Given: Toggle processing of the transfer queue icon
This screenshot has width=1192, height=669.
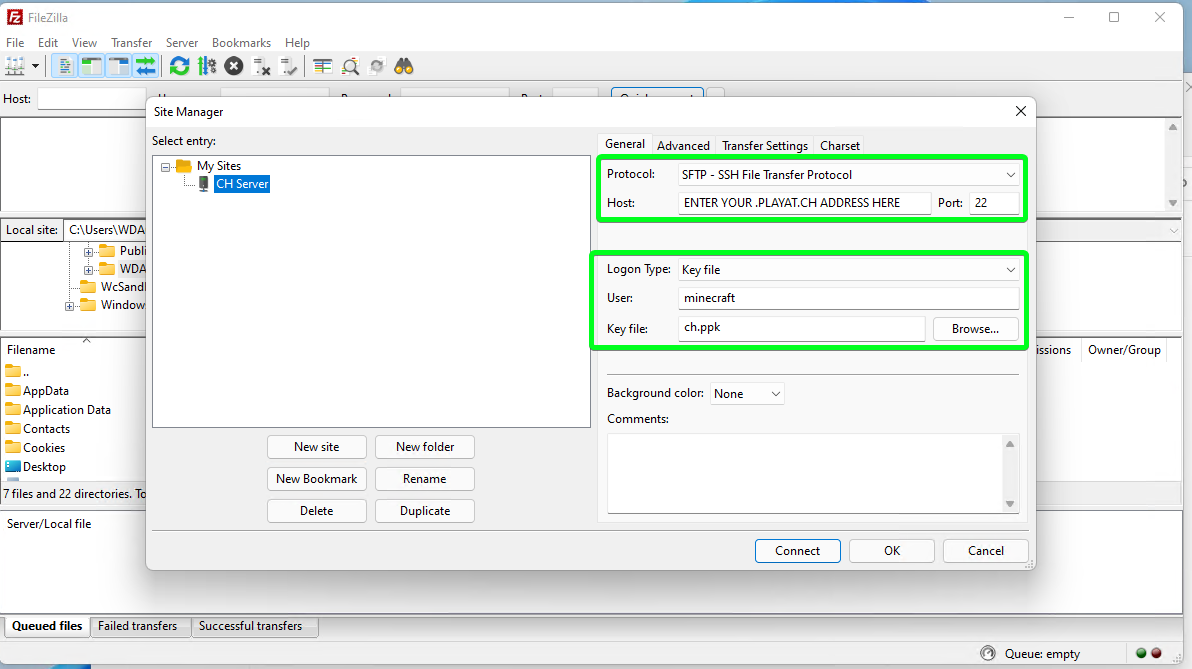Looking at the screenshot, I should click(x=207, y=67).
